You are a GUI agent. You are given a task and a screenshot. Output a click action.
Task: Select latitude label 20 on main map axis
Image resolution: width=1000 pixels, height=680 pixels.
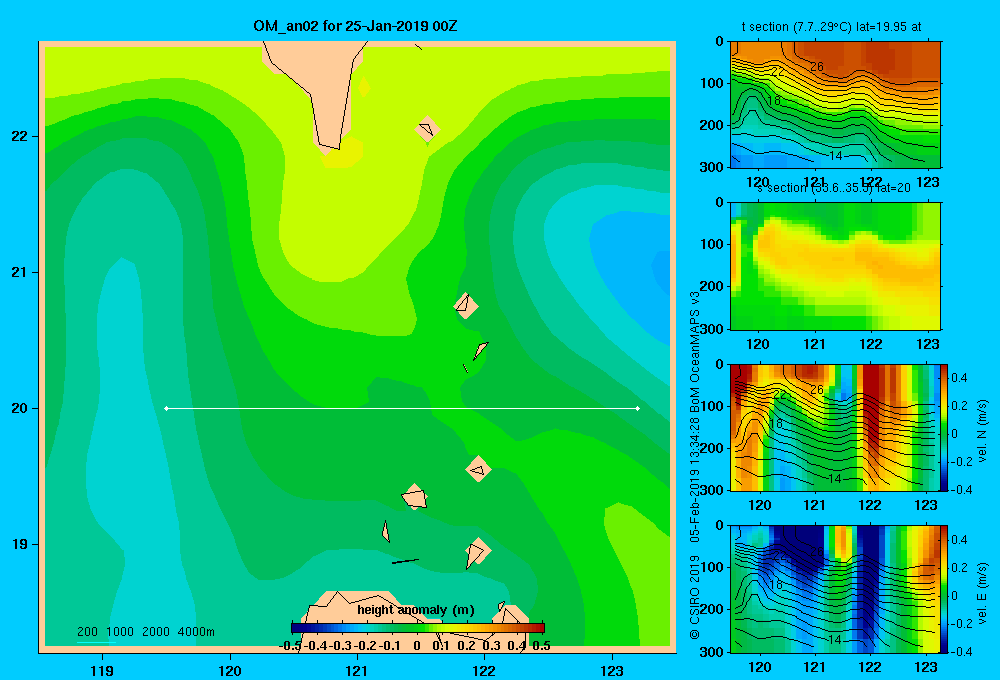20,408
